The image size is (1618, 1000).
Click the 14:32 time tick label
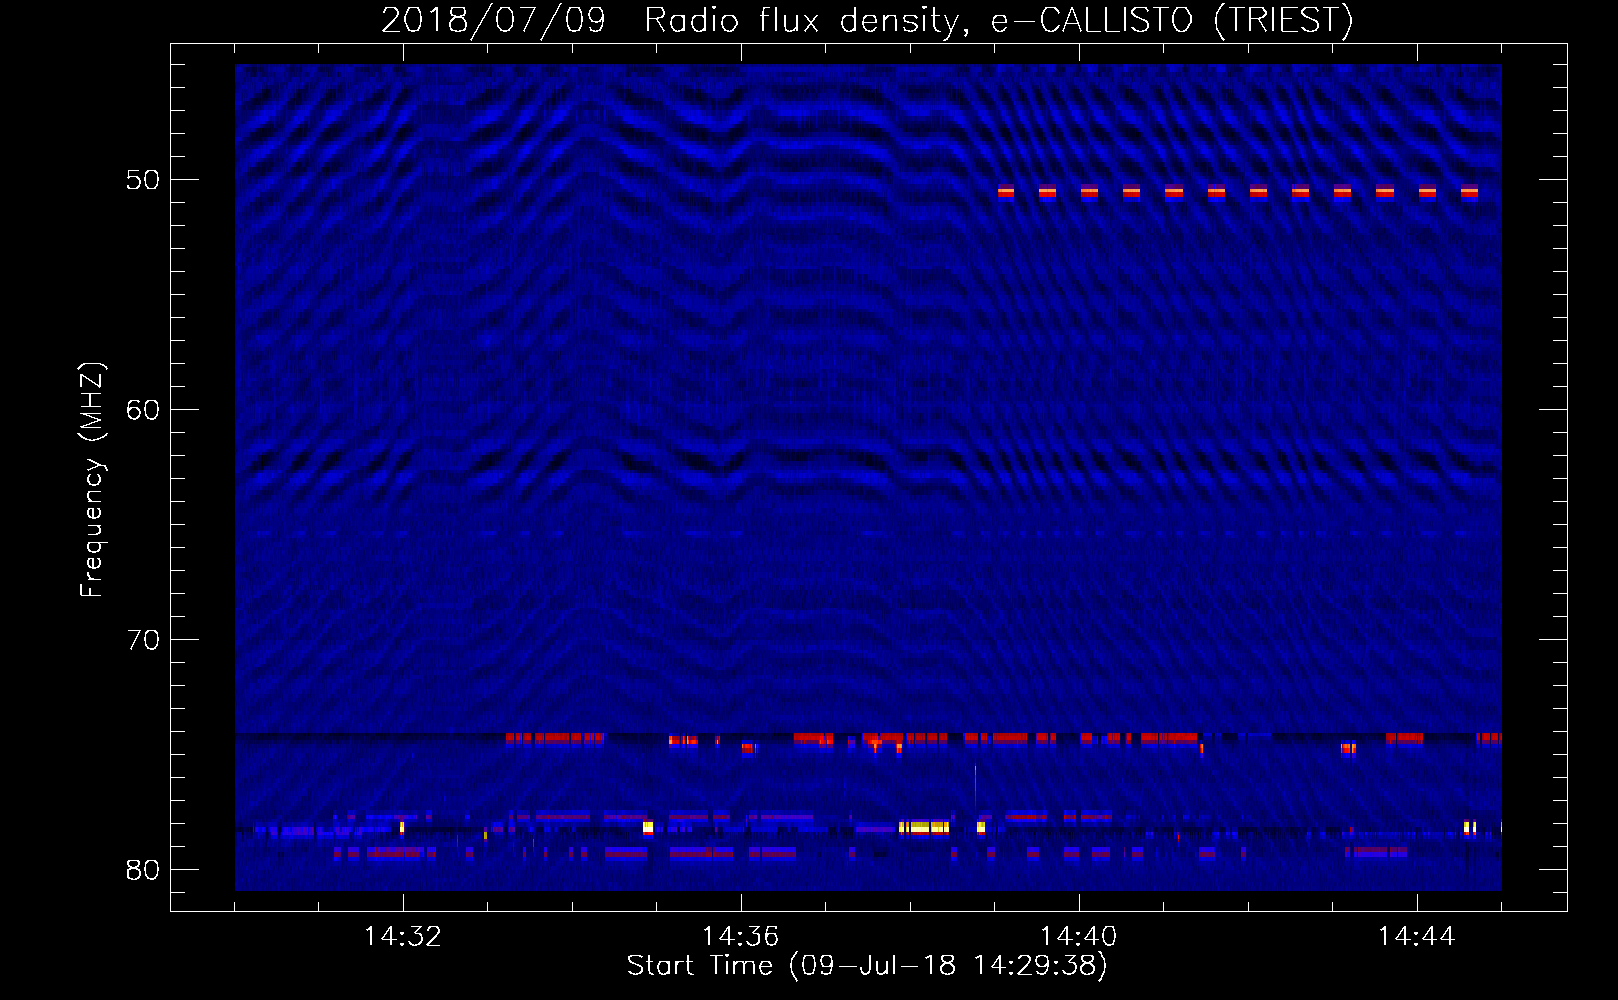pyautogui.click(x=403, y=936)
